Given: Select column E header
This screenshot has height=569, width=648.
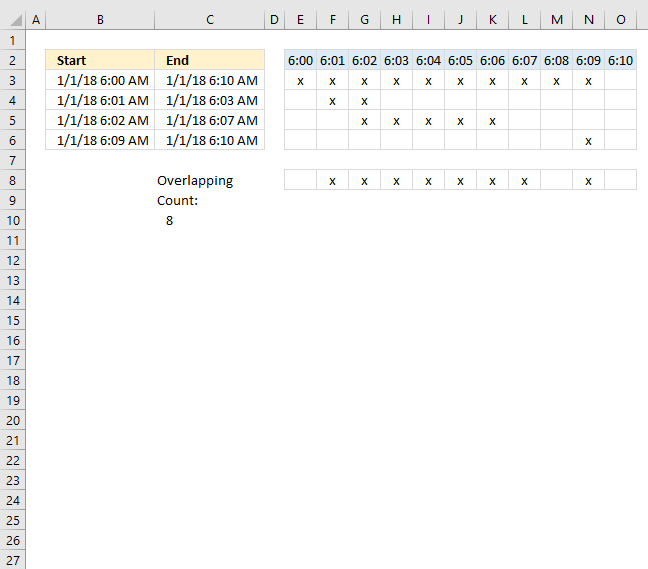Looking at the screenshot, I should click(300, 19).
